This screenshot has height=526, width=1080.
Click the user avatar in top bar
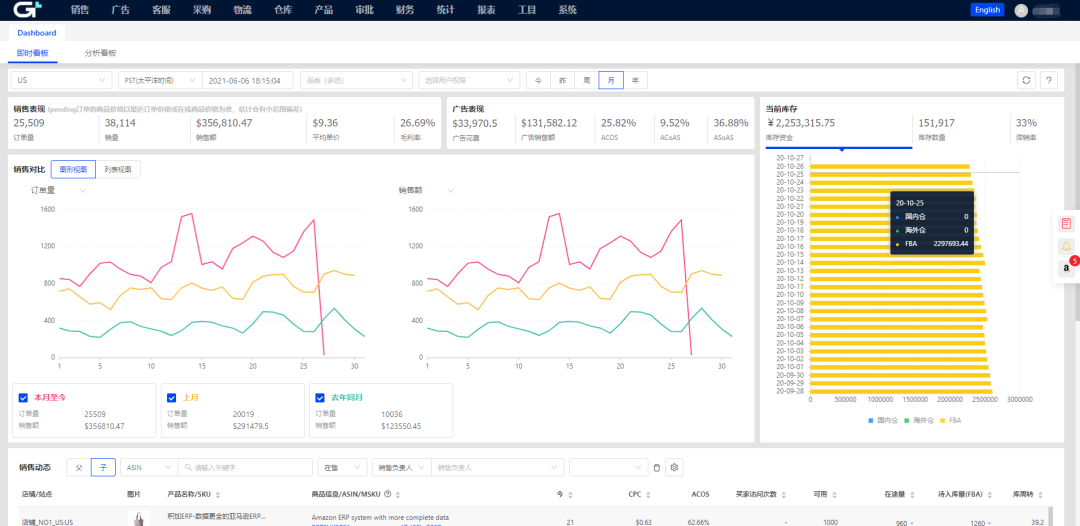tap(1021, 10)
